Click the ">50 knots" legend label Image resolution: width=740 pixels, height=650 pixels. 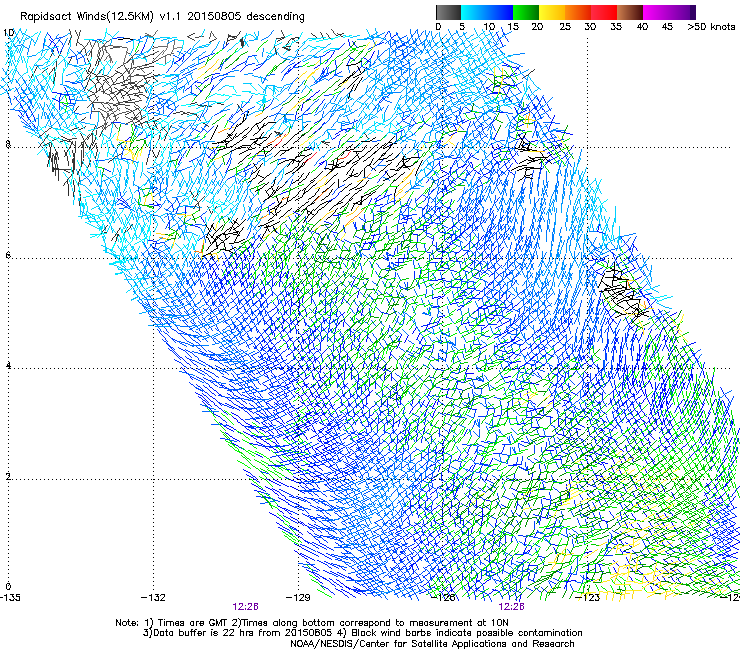(x=711, y=27)
